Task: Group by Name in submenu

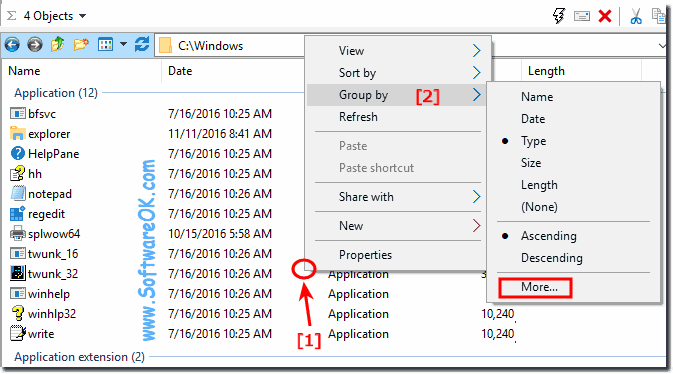Action: [573, 97]
